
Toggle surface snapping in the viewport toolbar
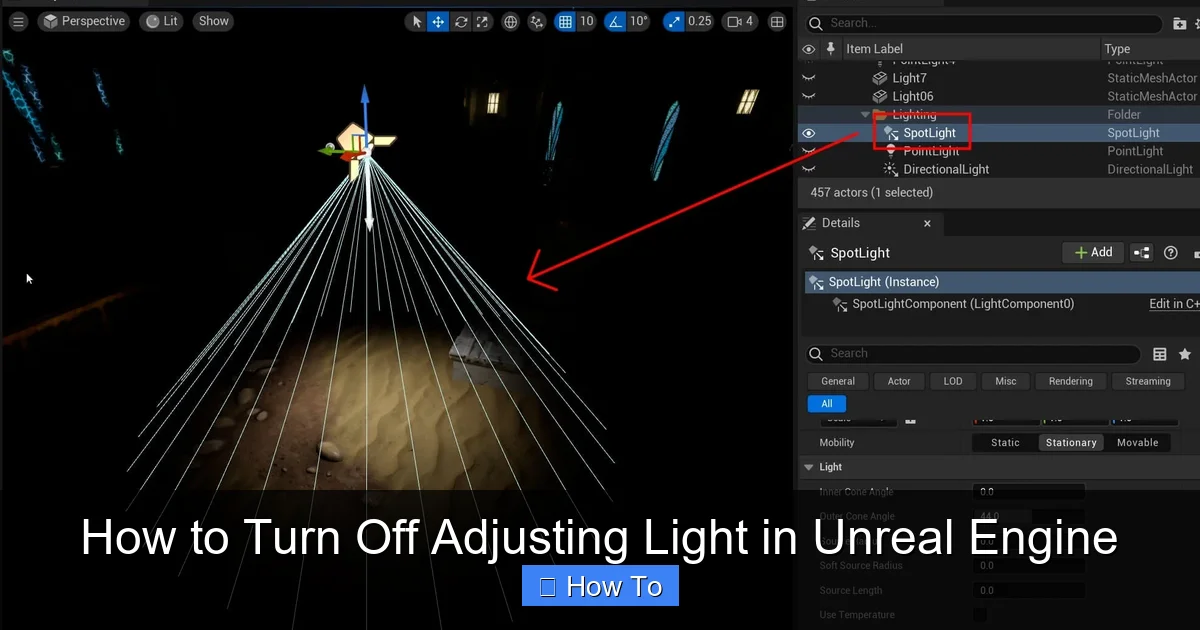click(536, 21)
